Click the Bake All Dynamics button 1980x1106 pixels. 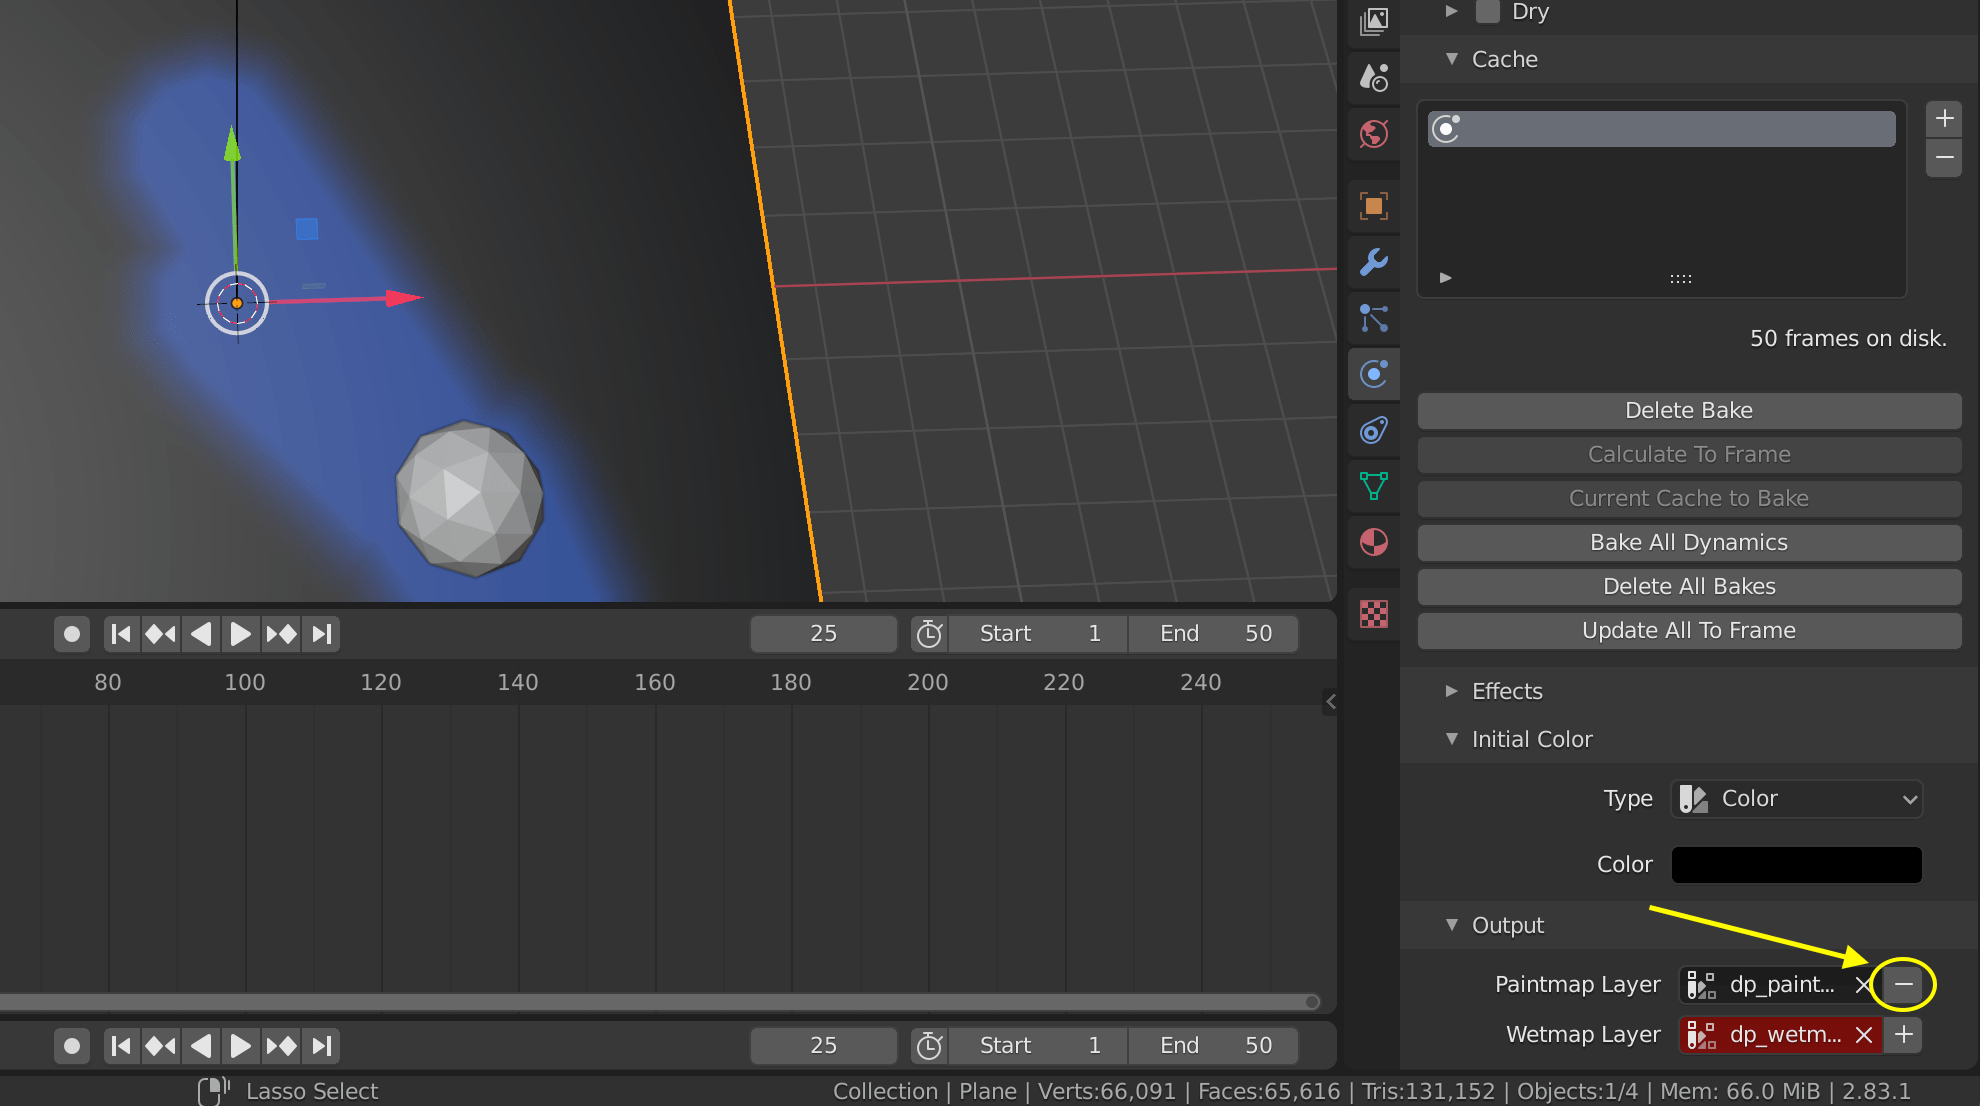[1688, 542]
